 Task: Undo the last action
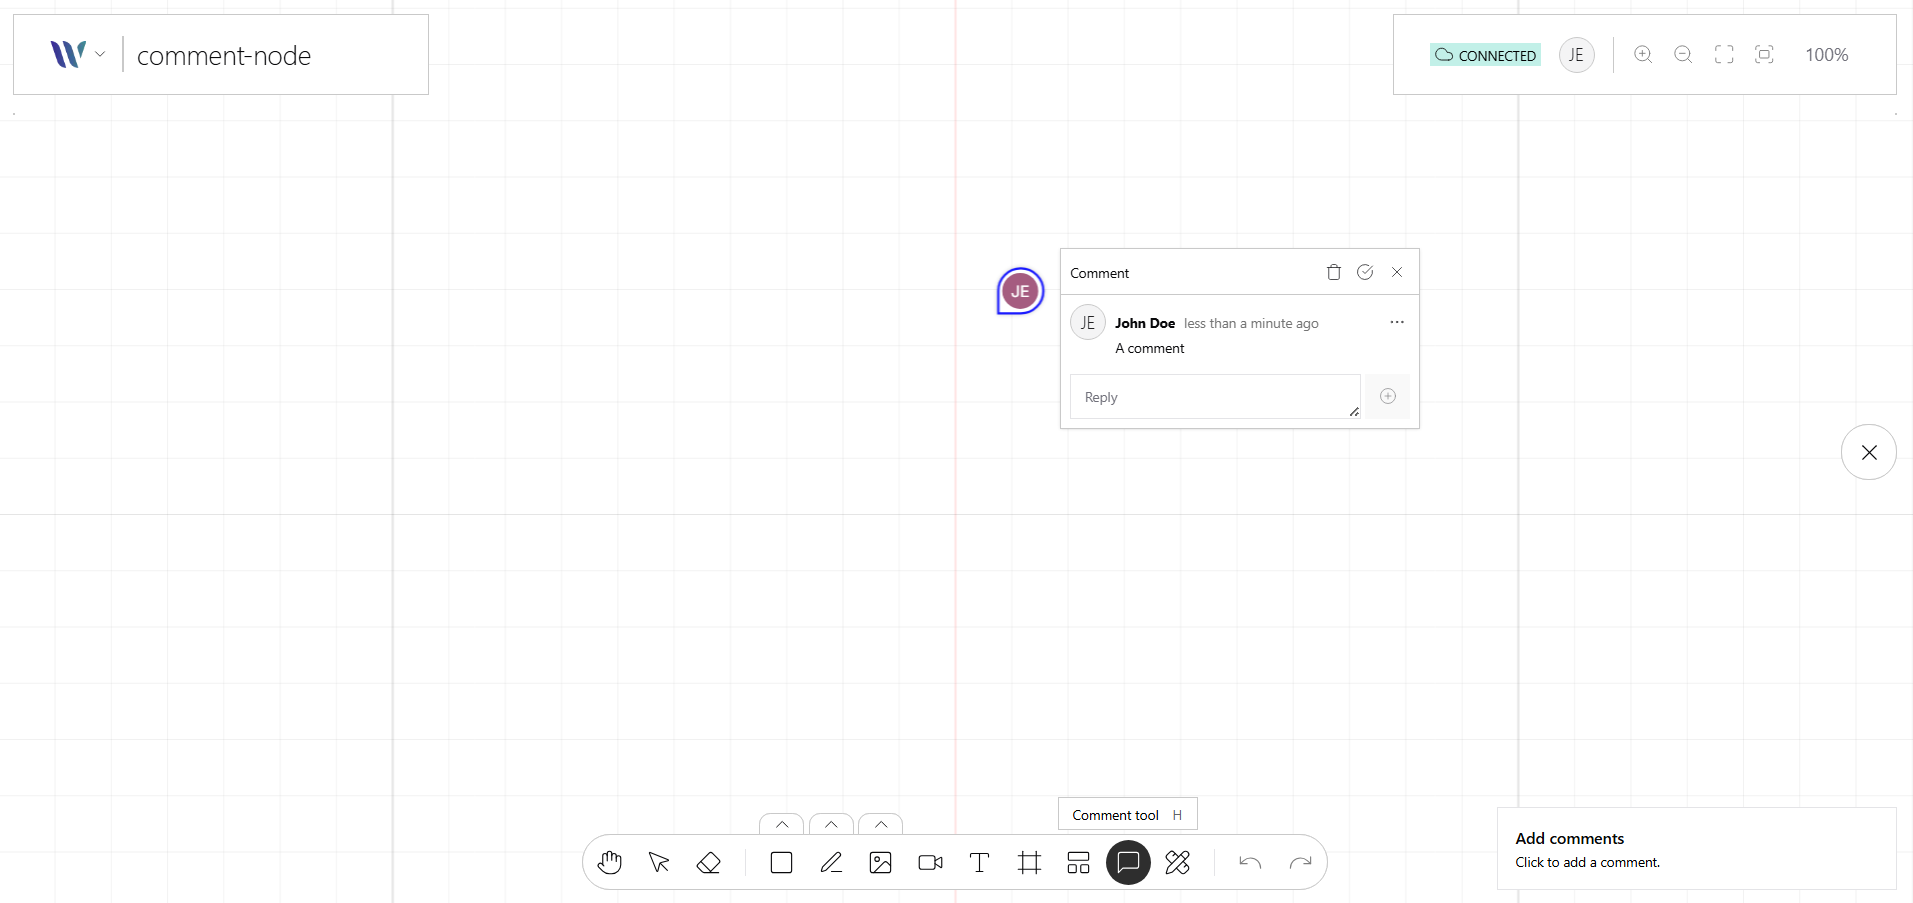pos(1250,862)
